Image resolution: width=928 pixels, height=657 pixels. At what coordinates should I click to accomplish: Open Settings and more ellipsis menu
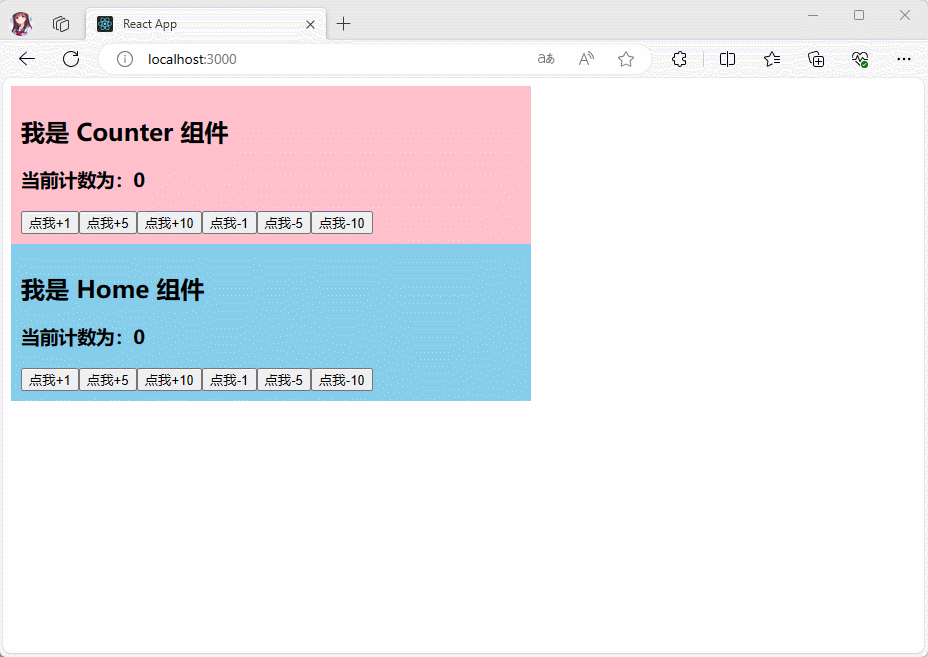click(x=904, y=59)
